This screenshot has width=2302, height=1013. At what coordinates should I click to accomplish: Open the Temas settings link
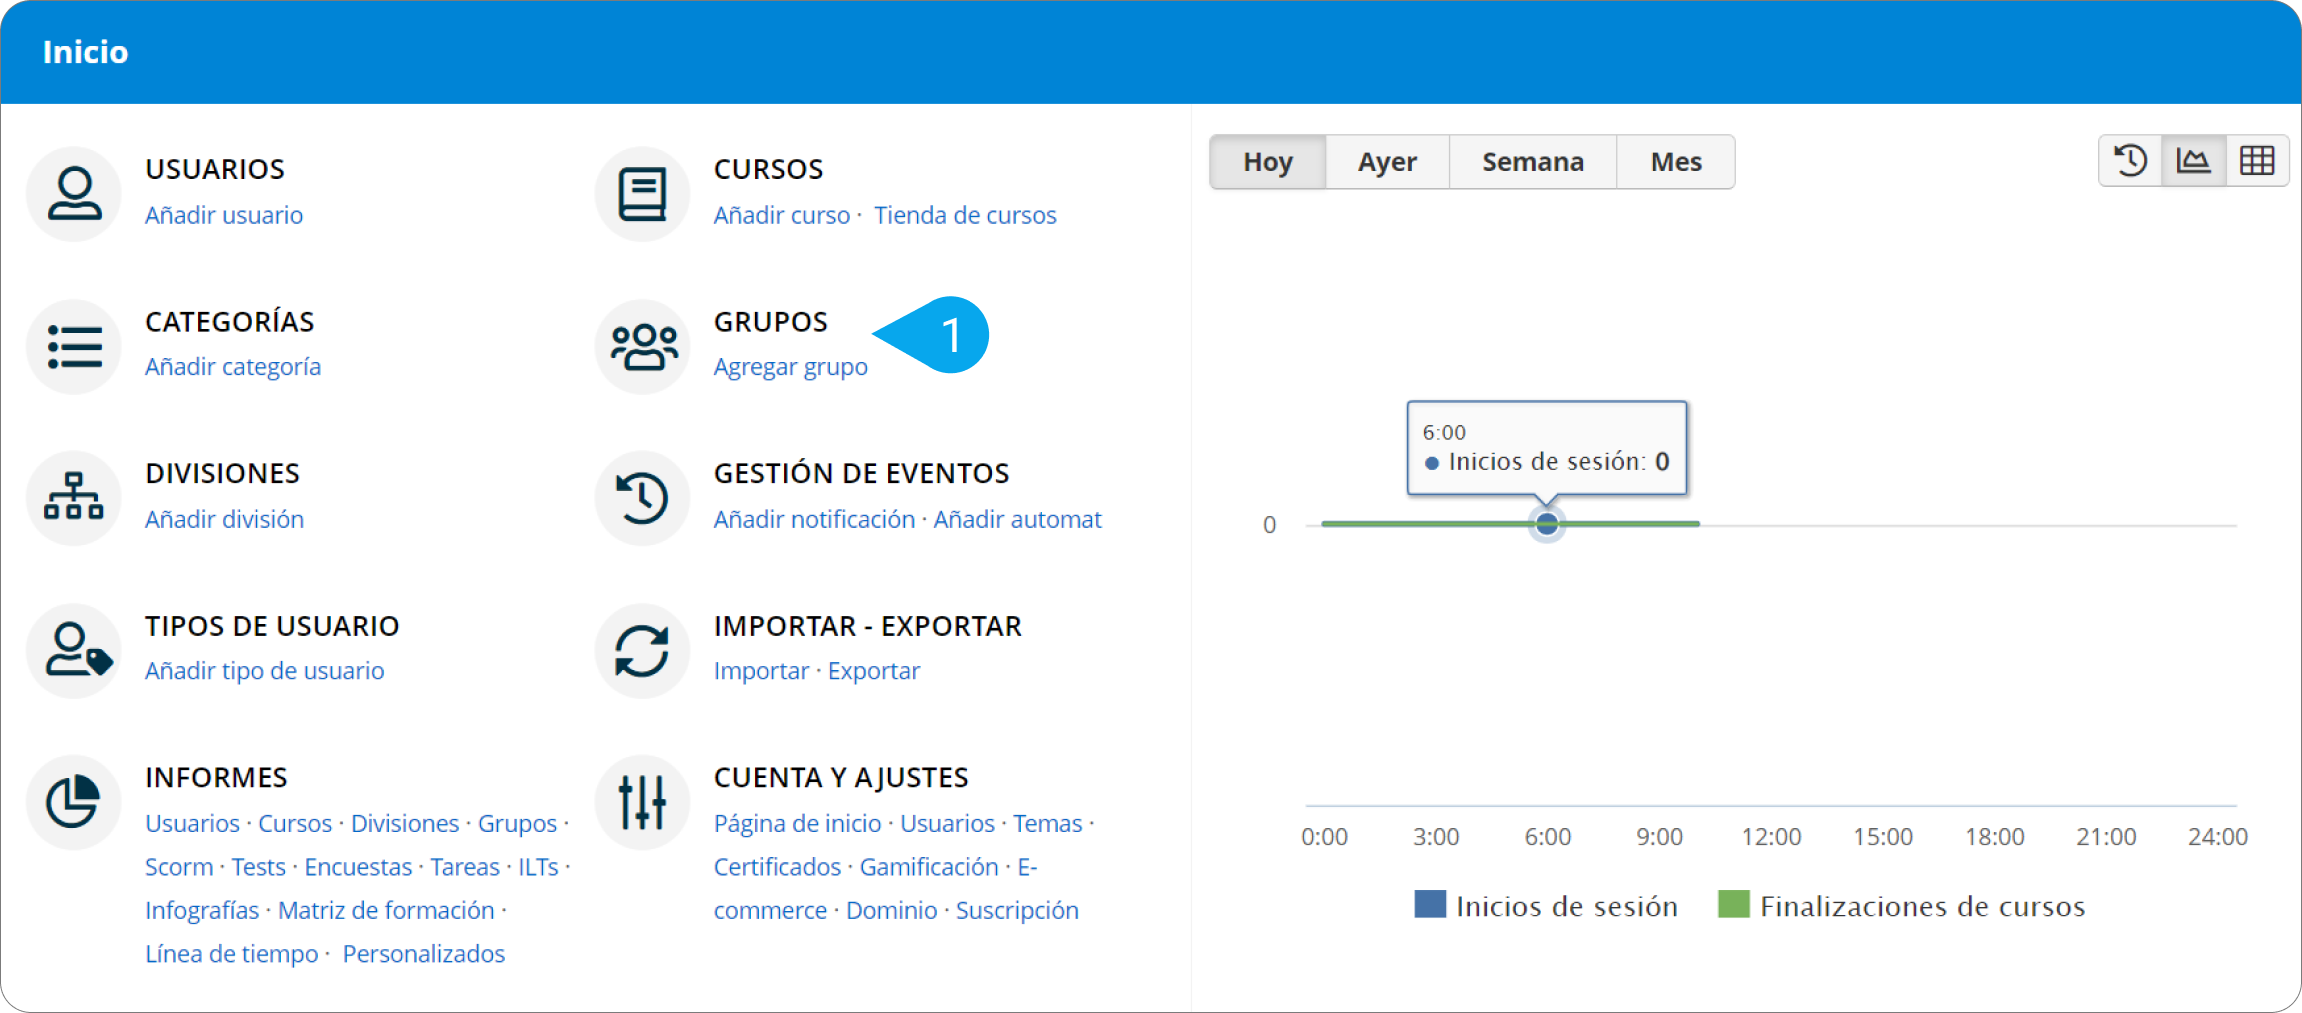(x=1048, y=823)
